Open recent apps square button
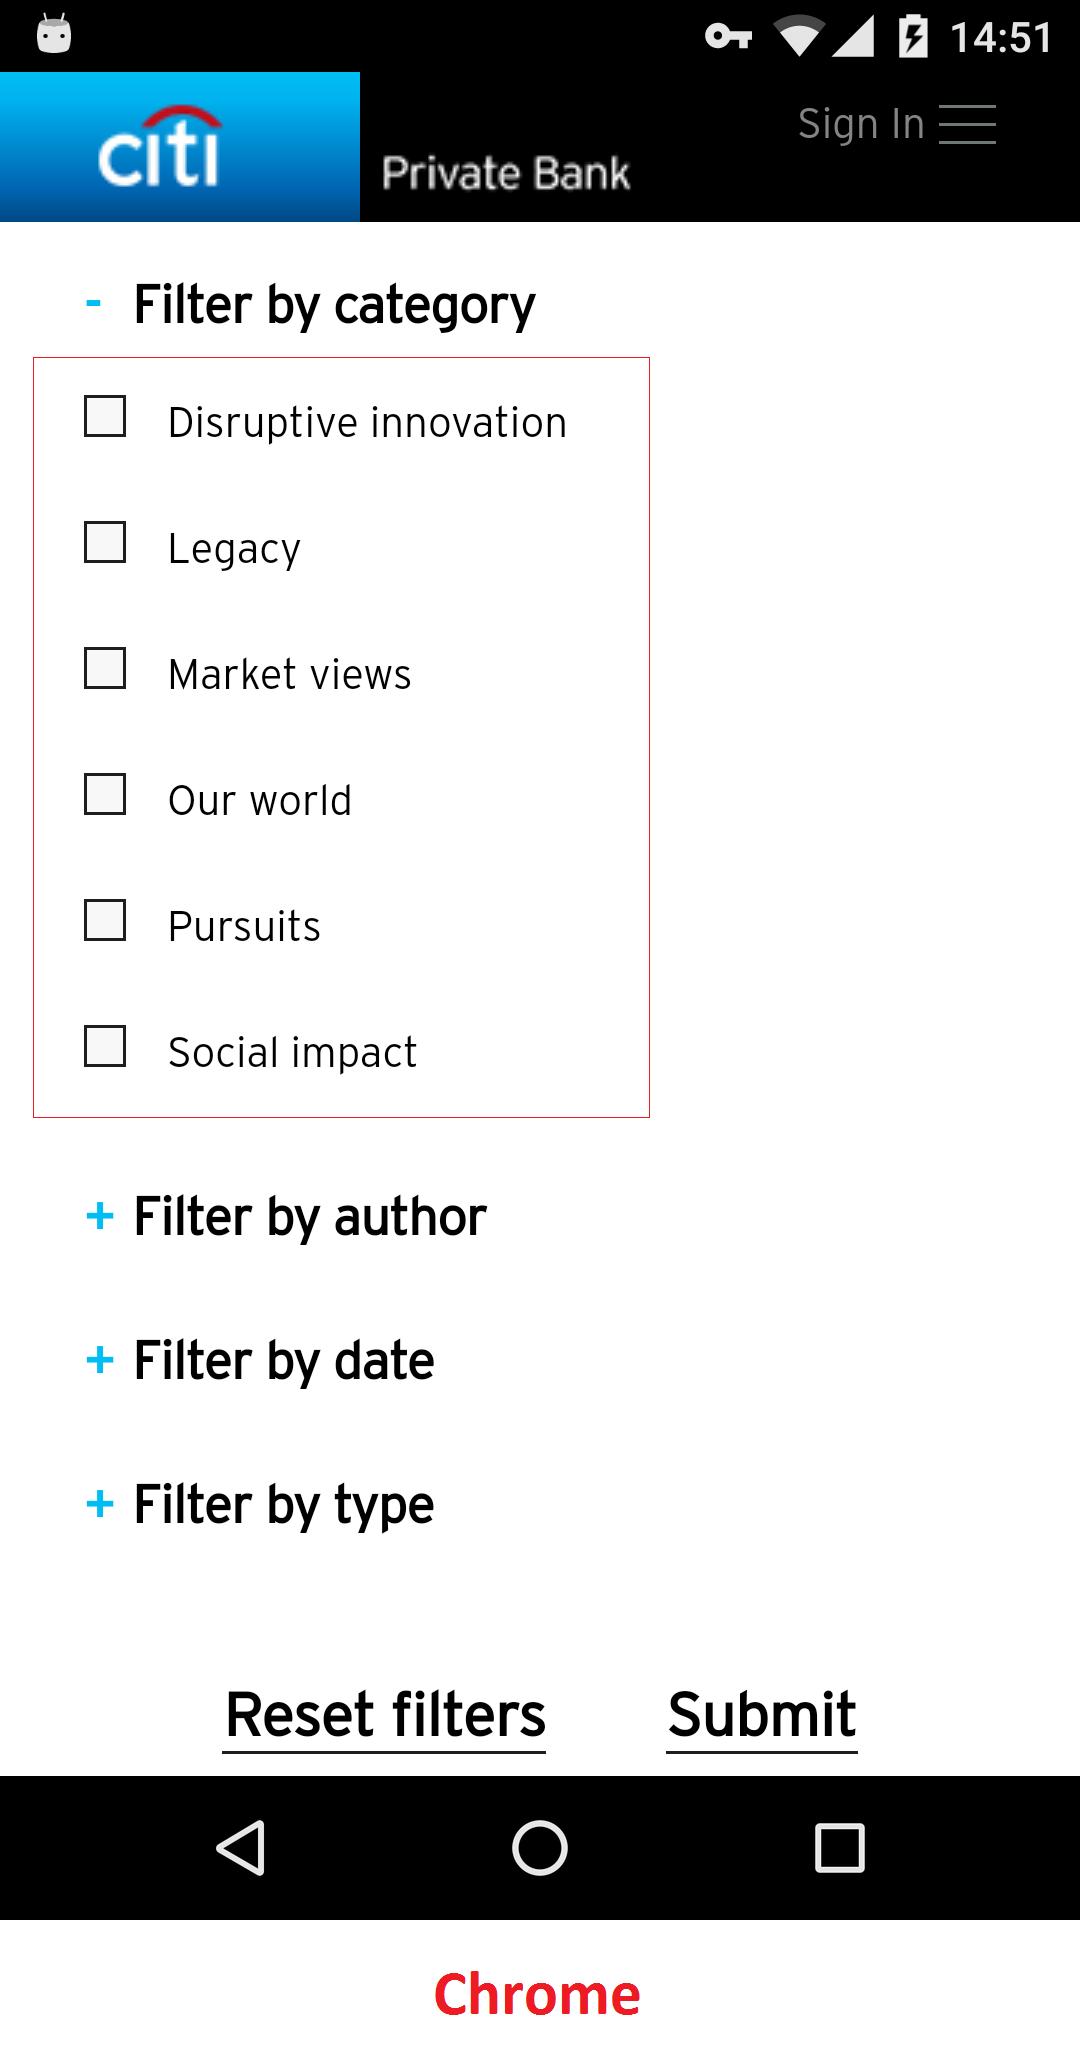 (839, 1847)
